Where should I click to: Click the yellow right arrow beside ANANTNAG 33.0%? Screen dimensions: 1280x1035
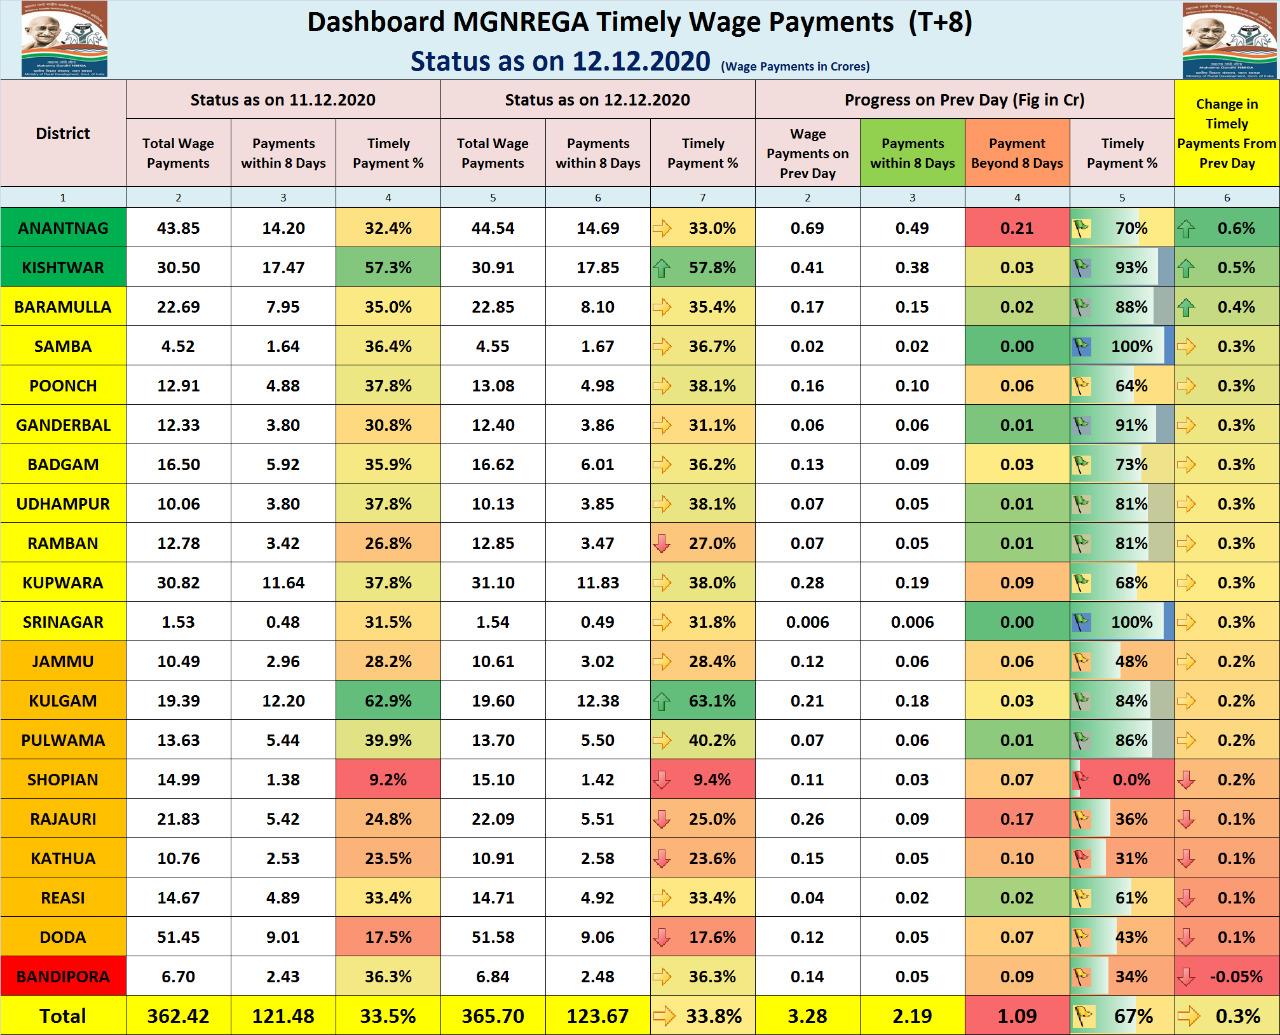tap(663, 228)
